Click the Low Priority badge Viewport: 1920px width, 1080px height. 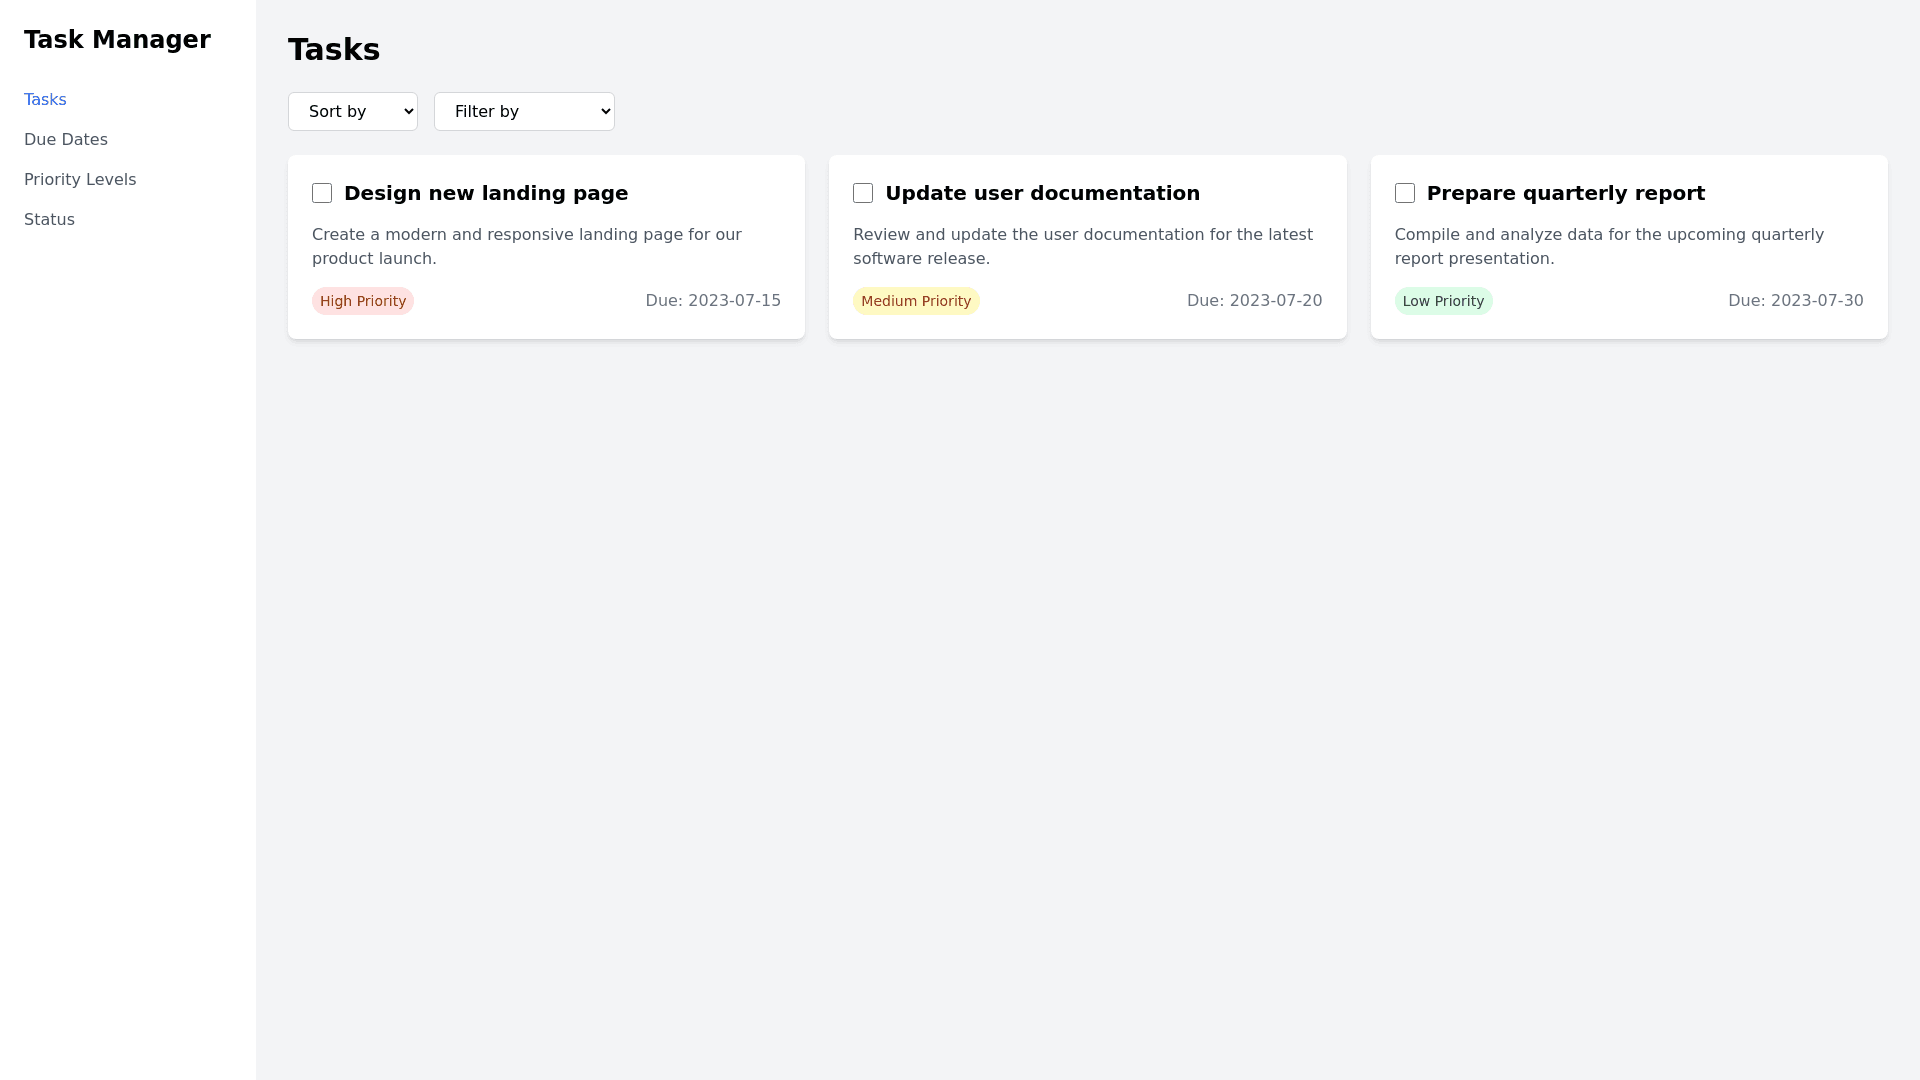1443,301
